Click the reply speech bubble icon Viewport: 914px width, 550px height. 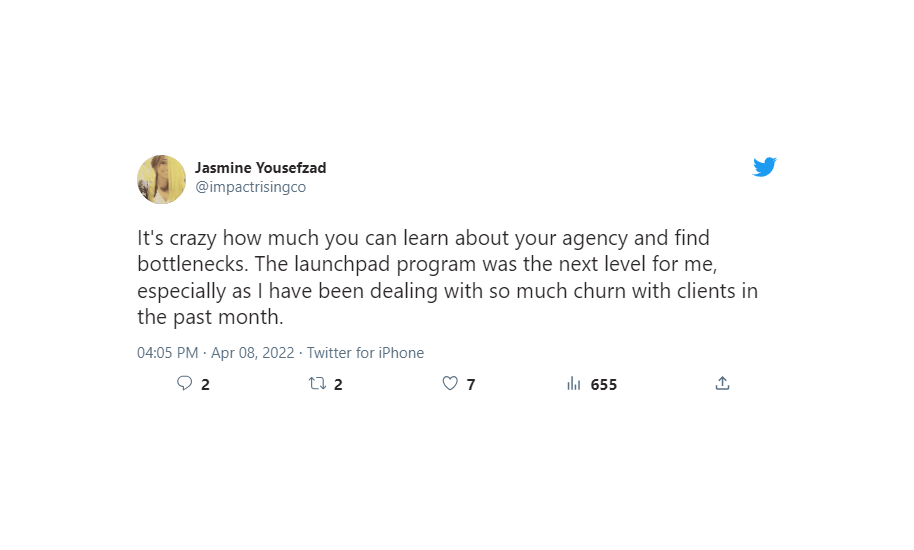[x=184, y=383]
